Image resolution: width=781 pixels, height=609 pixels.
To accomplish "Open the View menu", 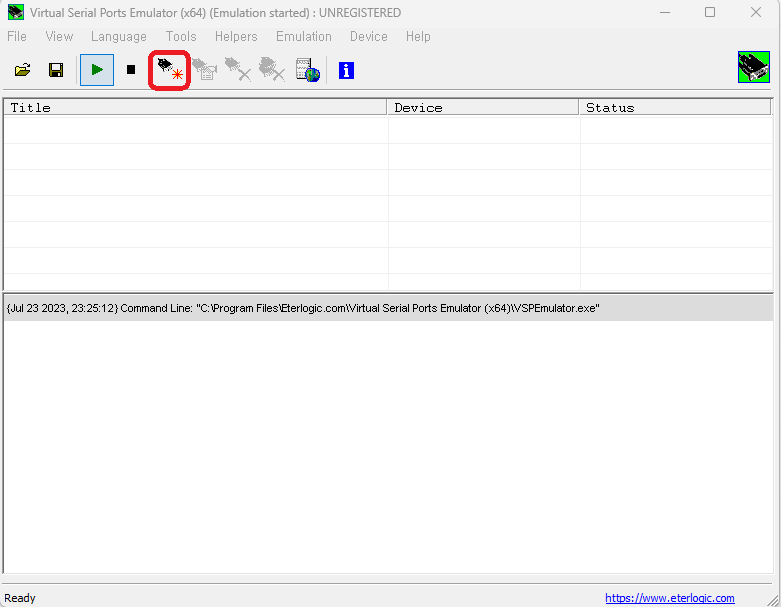I will 59,37.
